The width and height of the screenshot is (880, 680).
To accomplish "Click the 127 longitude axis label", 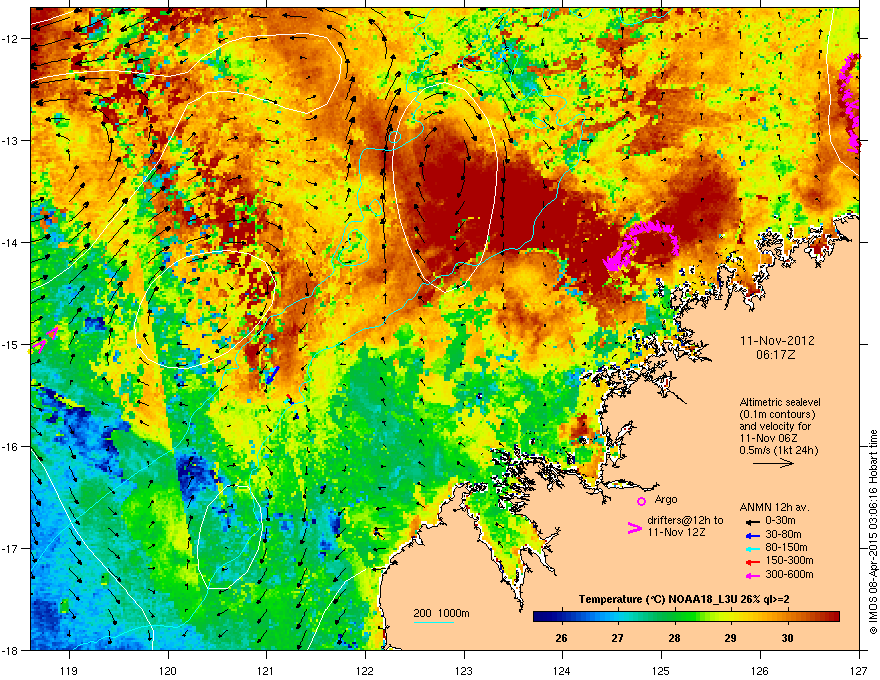I will point(859,670).
